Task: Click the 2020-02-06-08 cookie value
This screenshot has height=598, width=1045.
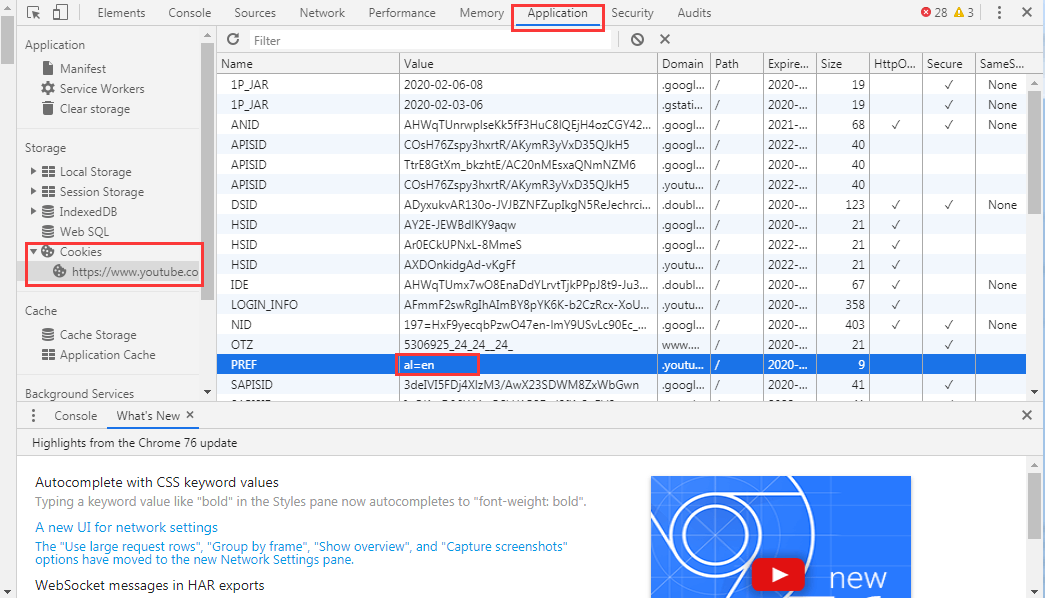Action: coord(443,85)
